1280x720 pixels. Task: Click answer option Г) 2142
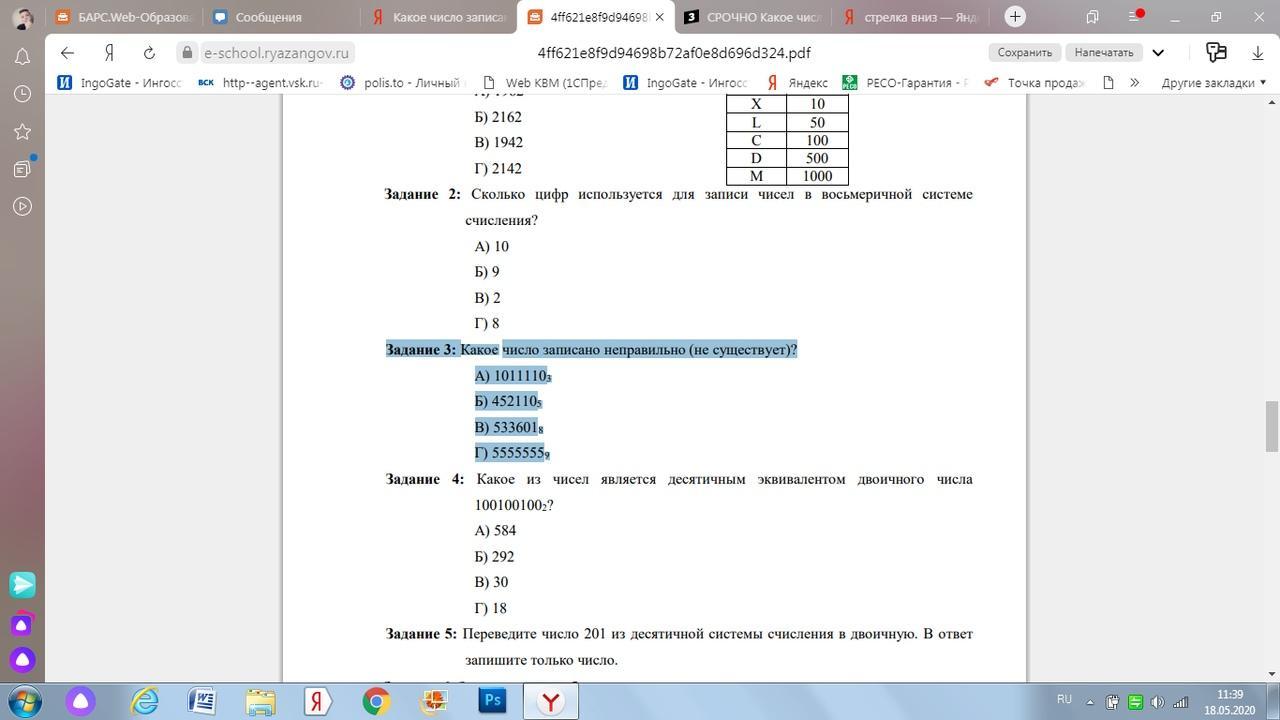498,169
